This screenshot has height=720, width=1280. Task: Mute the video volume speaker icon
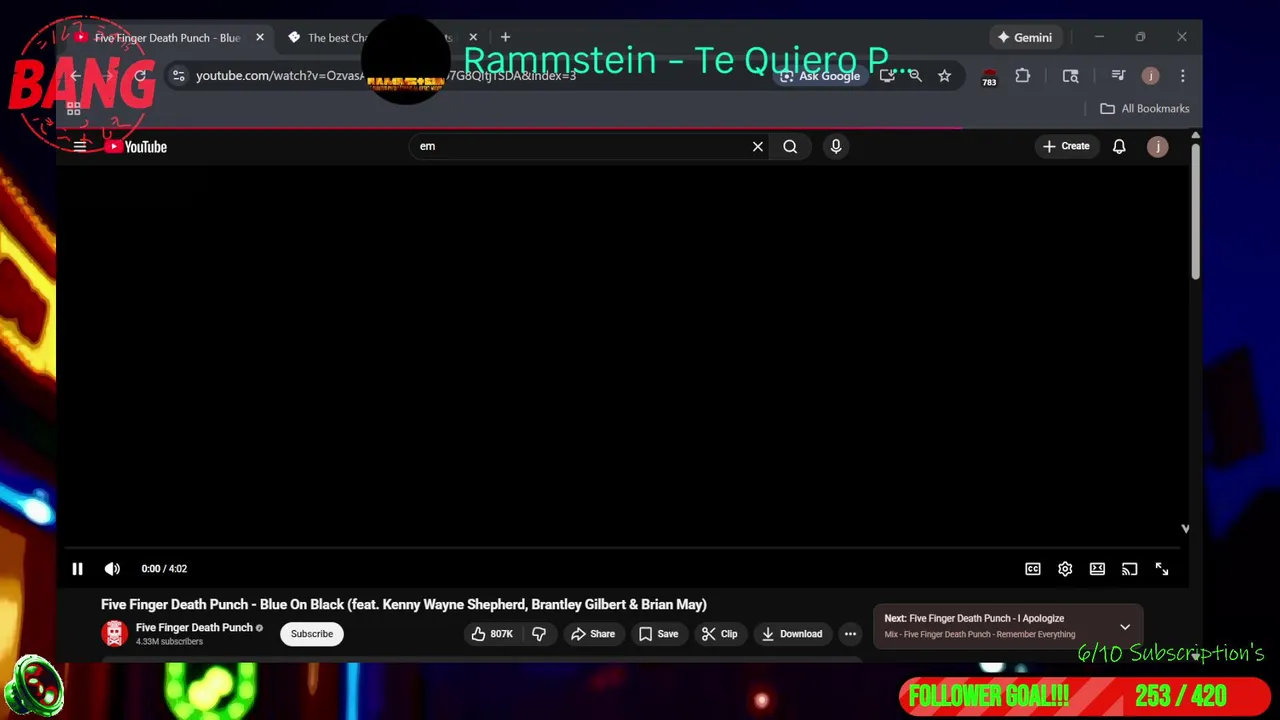pos(112,569)
